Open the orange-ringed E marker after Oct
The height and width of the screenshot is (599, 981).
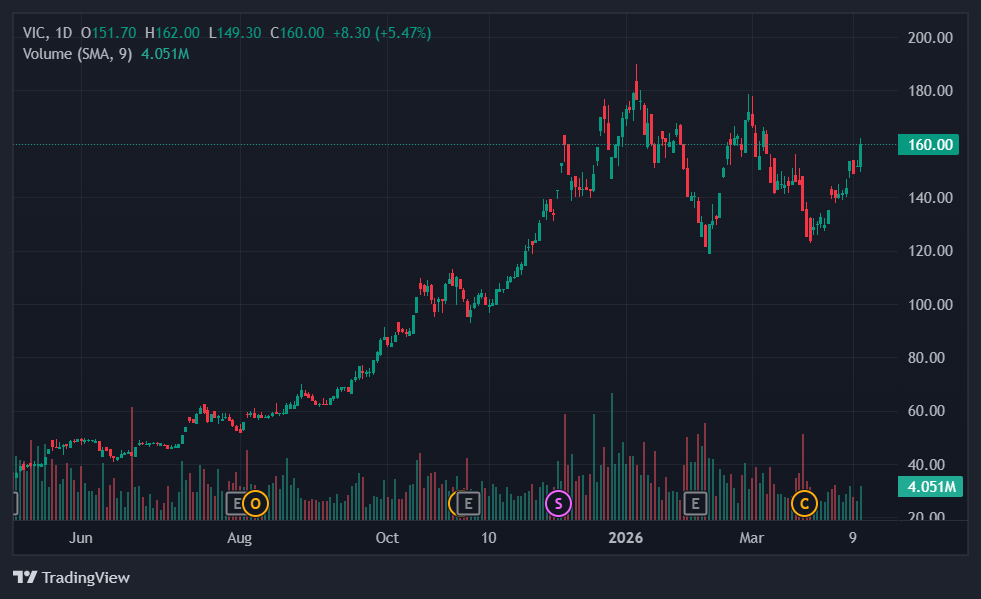466,503
